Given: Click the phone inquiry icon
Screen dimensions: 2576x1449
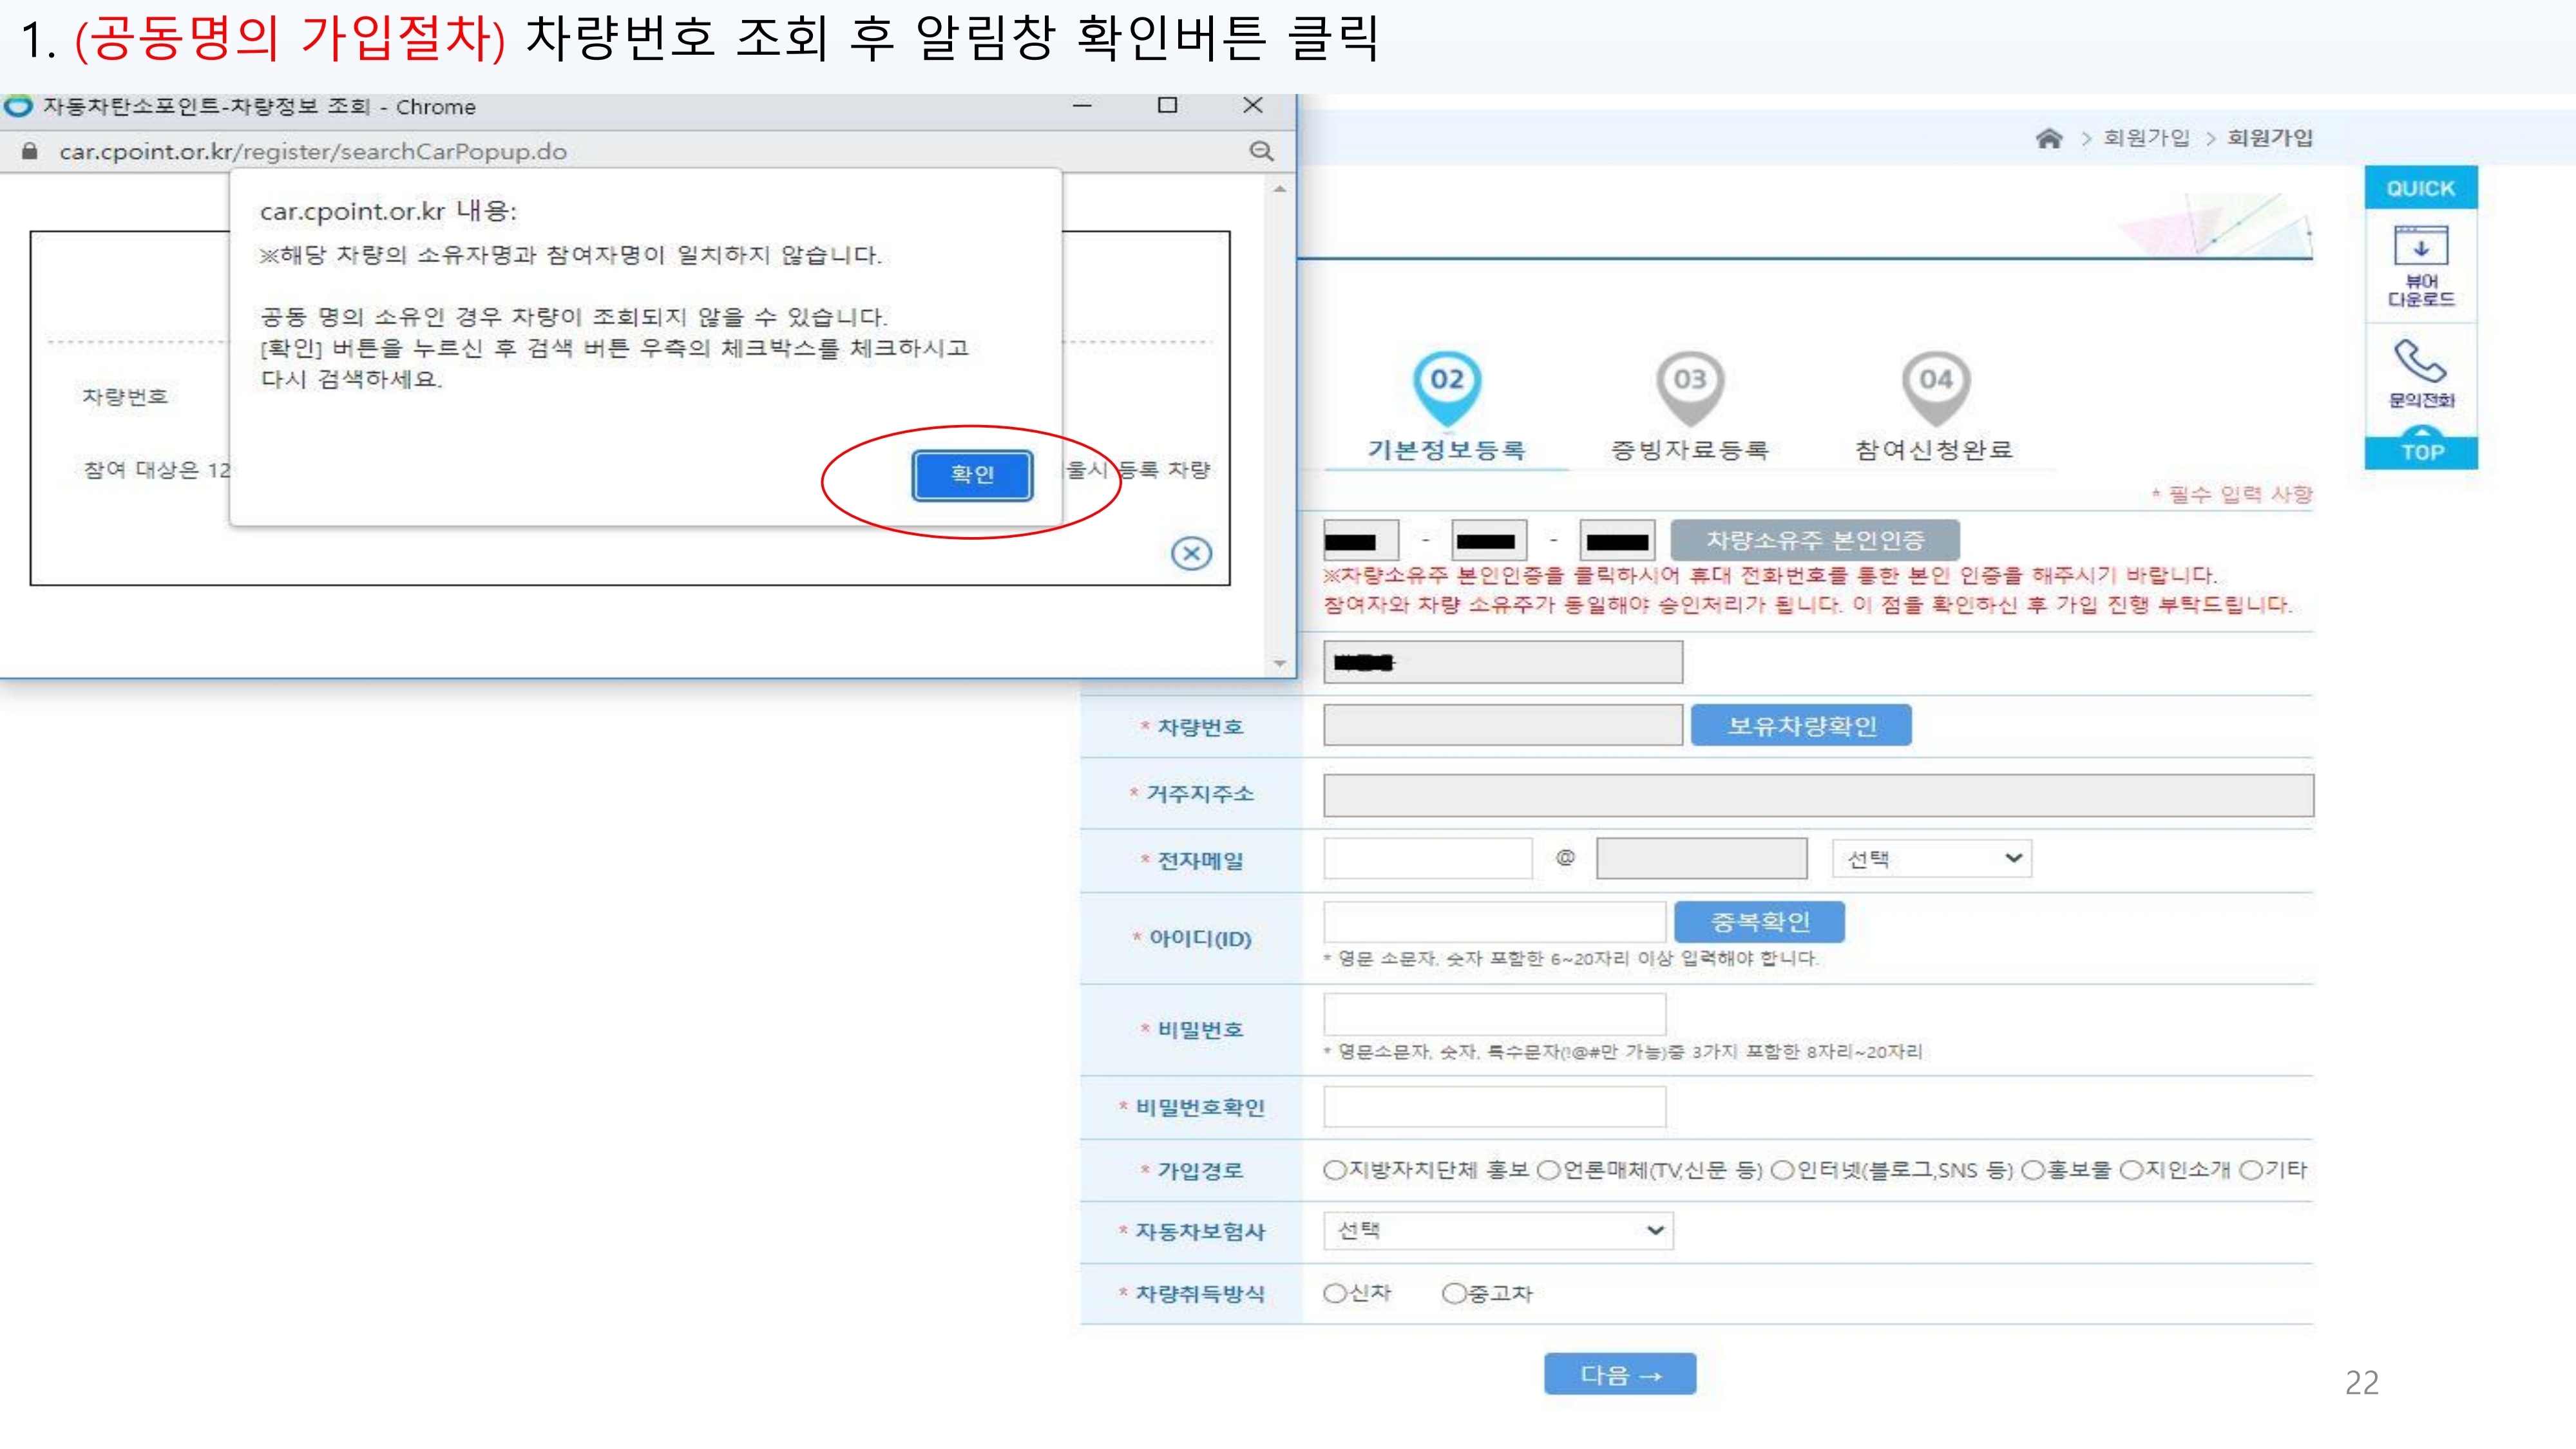Looking at the screenshot, I should pyautogui.click(x=2420, y=361).
